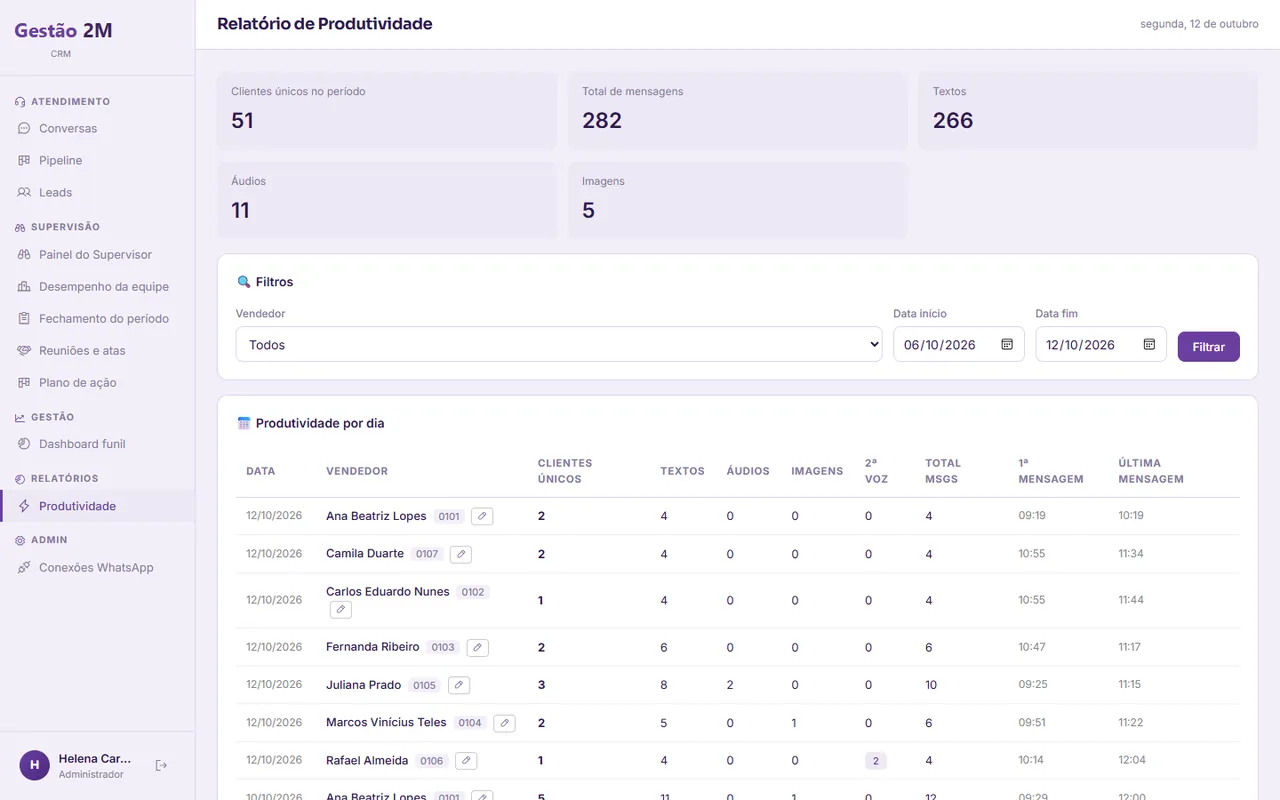This screenshot has height=800, width=1280.
Task: Click the Fernanda Ribeiro vendor name
Action: click(373, 647)
